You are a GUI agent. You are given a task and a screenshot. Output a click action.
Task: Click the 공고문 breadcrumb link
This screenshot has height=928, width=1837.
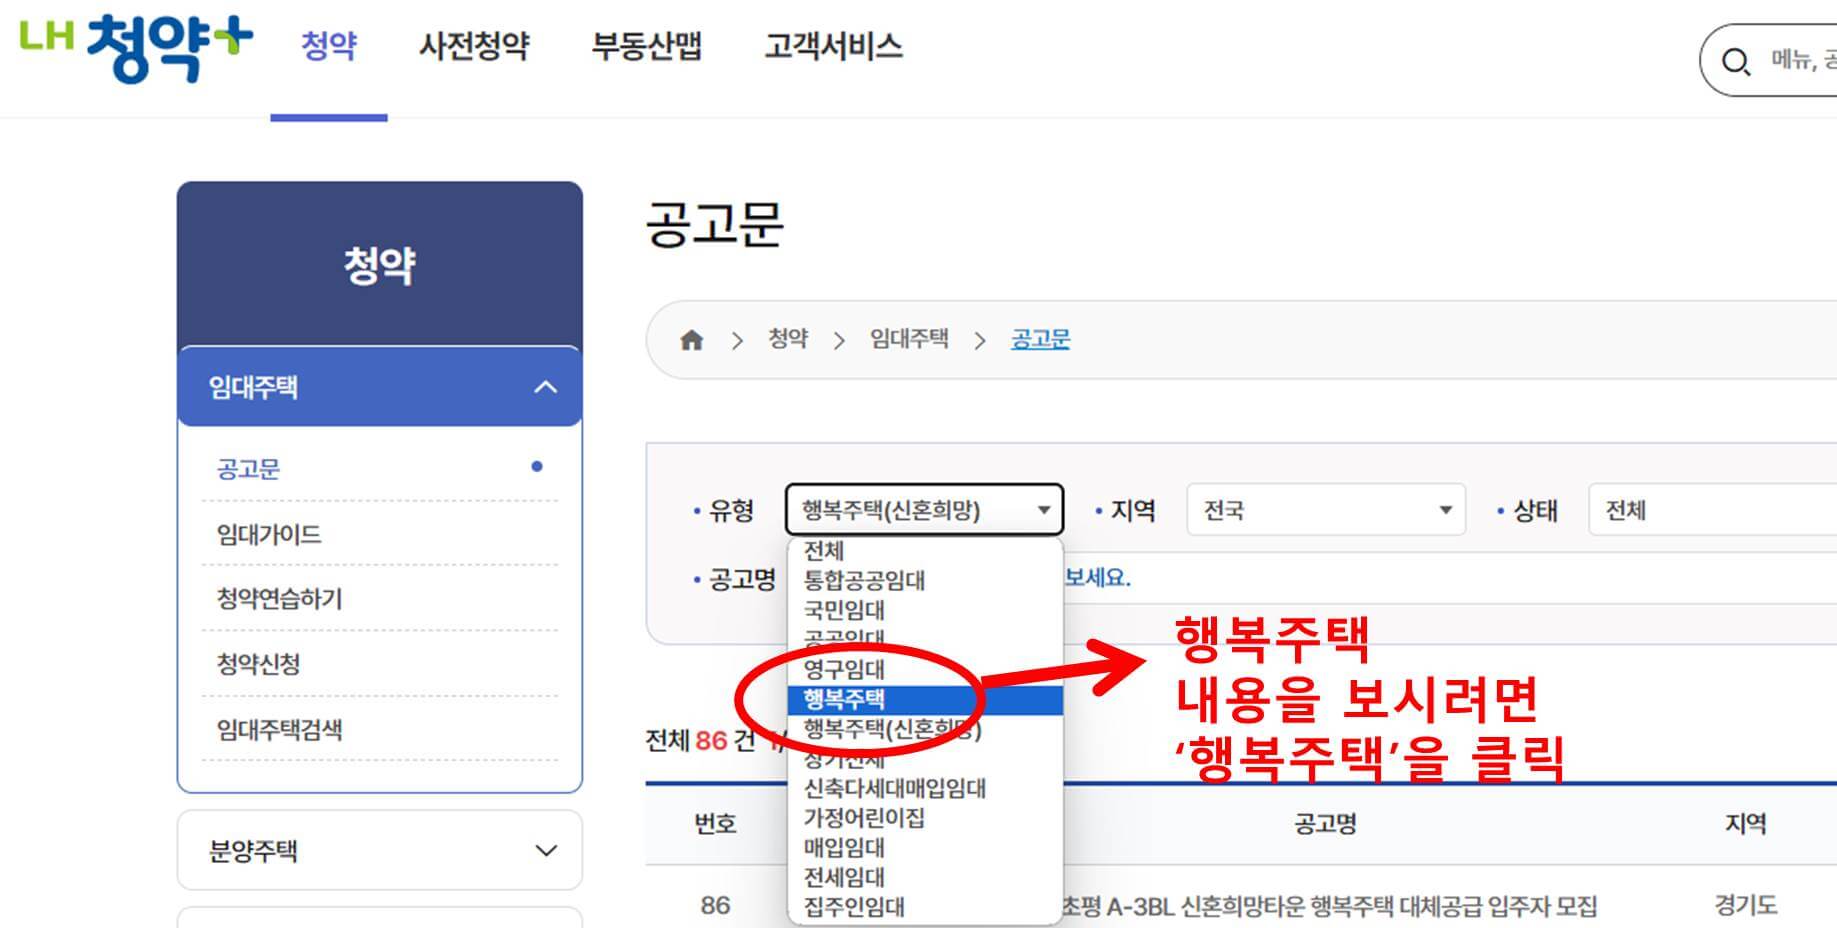pos(1040,339)
